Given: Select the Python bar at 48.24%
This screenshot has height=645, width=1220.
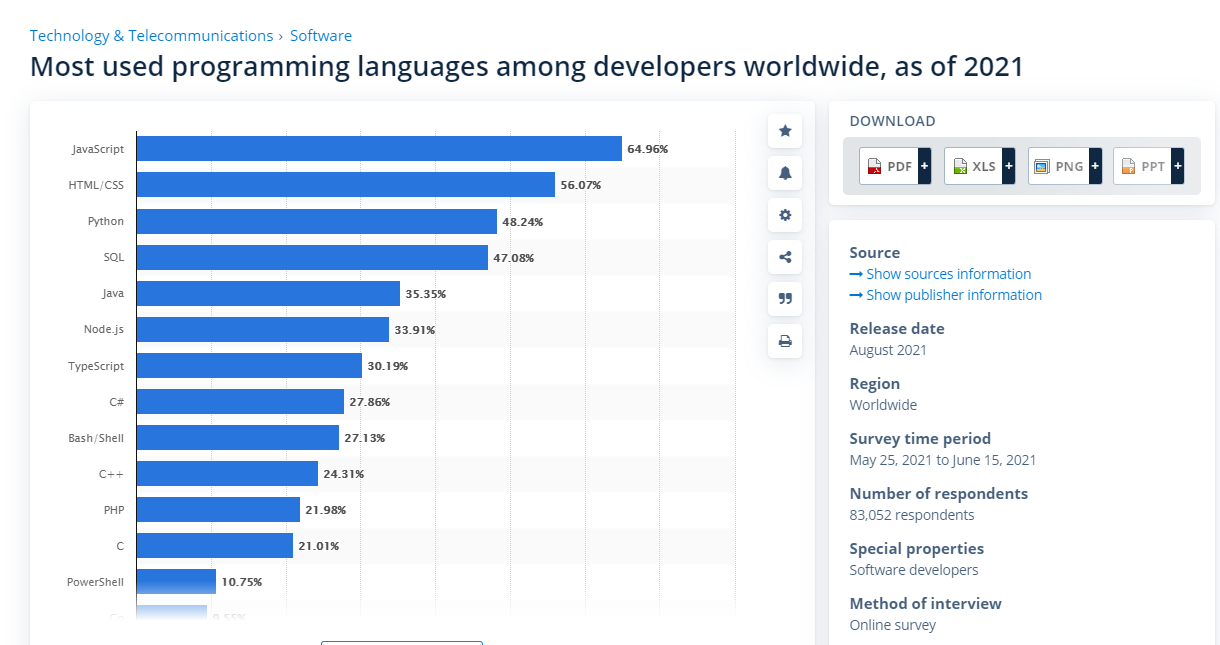Looking at the screenshot, I should (x=316, y=221).
